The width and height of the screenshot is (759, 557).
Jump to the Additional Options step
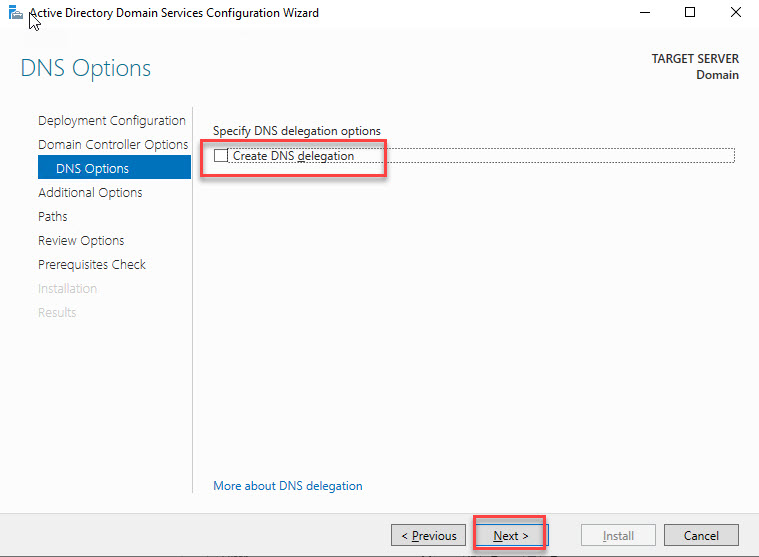point(90,192)
